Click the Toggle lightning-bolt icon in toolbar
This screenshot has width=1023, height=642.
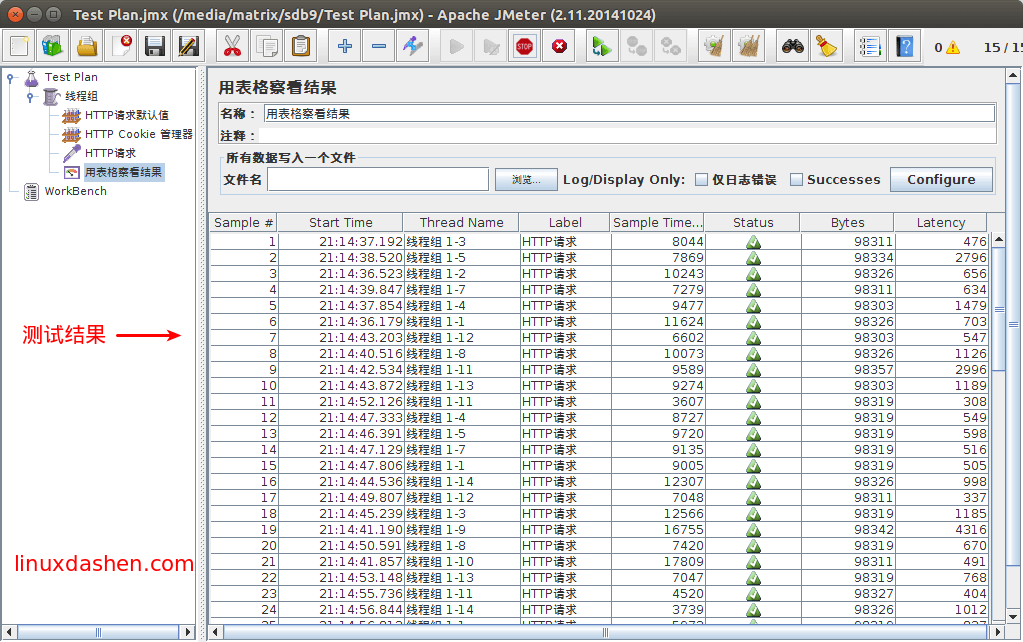411,46
